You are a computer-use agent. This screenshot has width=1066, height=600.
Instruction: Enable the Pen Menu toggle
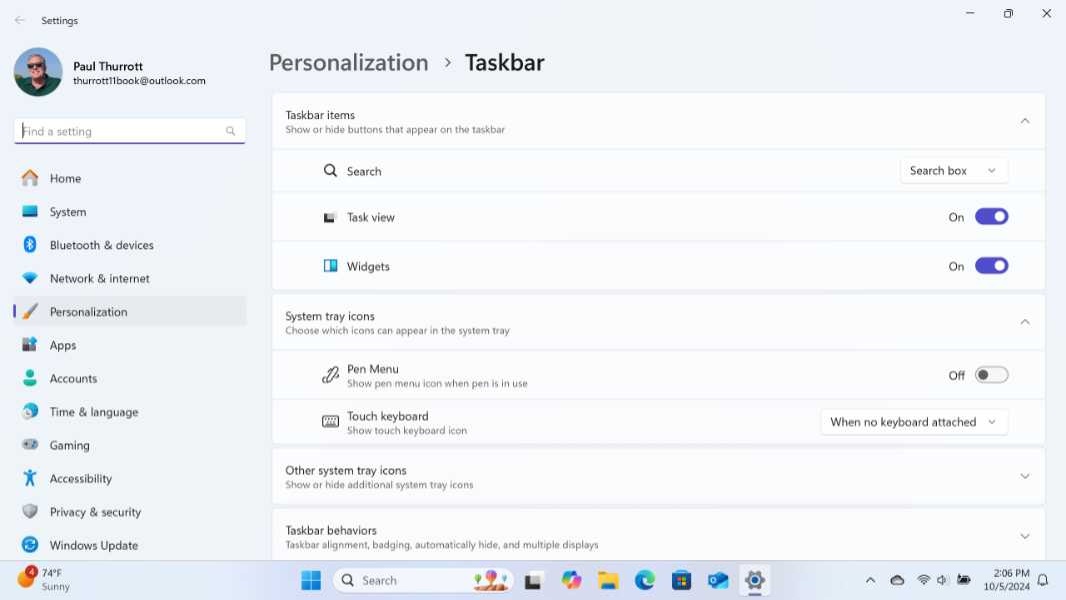991,375
